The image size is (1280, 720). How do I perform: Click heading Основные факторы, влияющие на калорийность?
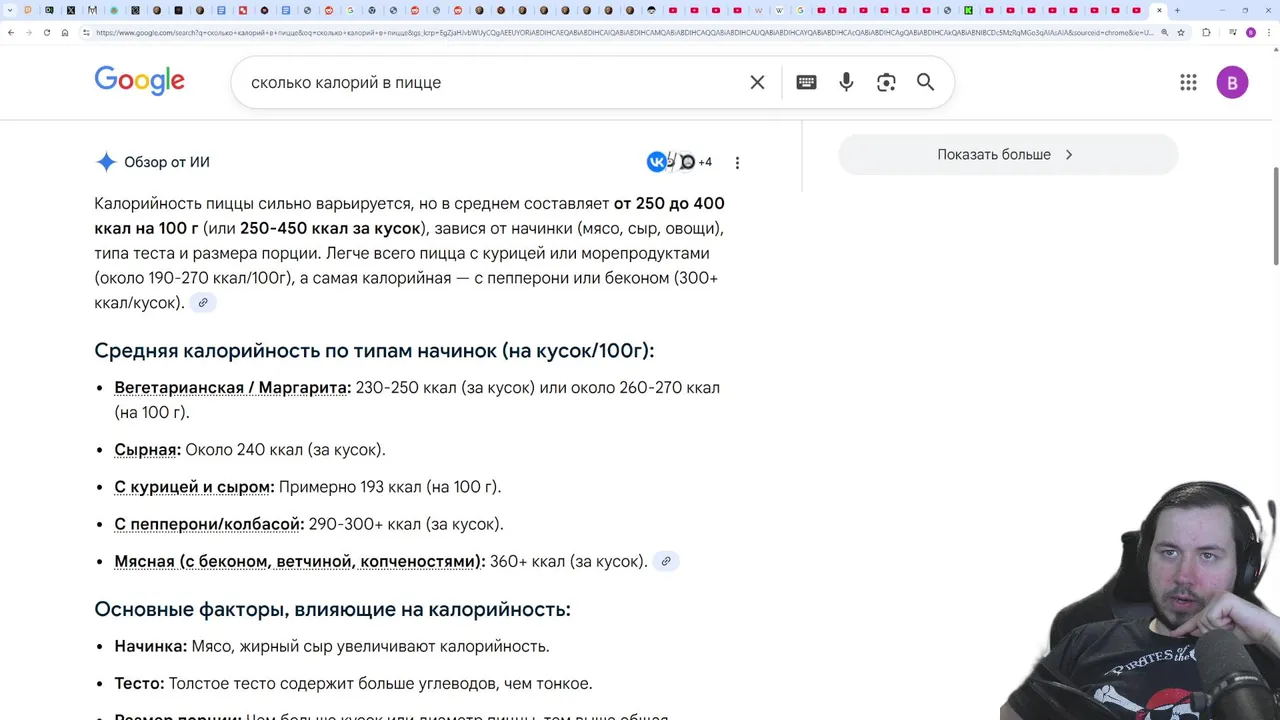(332, 609)
